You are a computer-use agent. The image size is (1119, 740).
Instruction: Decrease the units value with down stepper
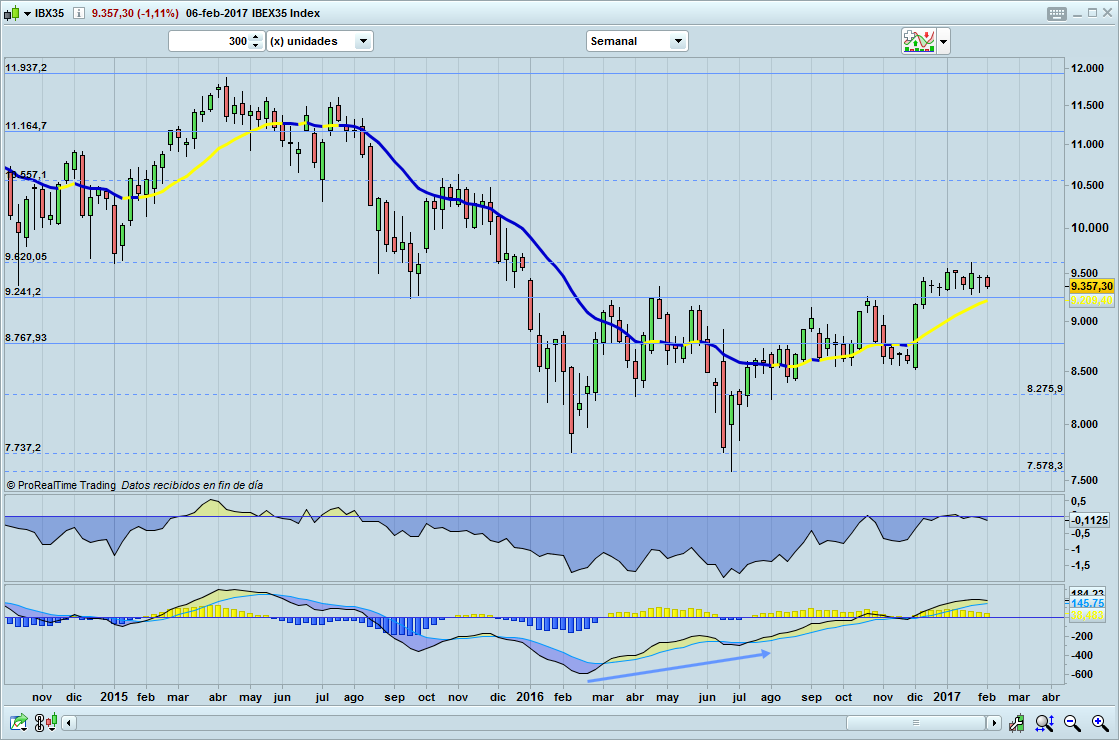pyautogui.click(x=255, y=46)
